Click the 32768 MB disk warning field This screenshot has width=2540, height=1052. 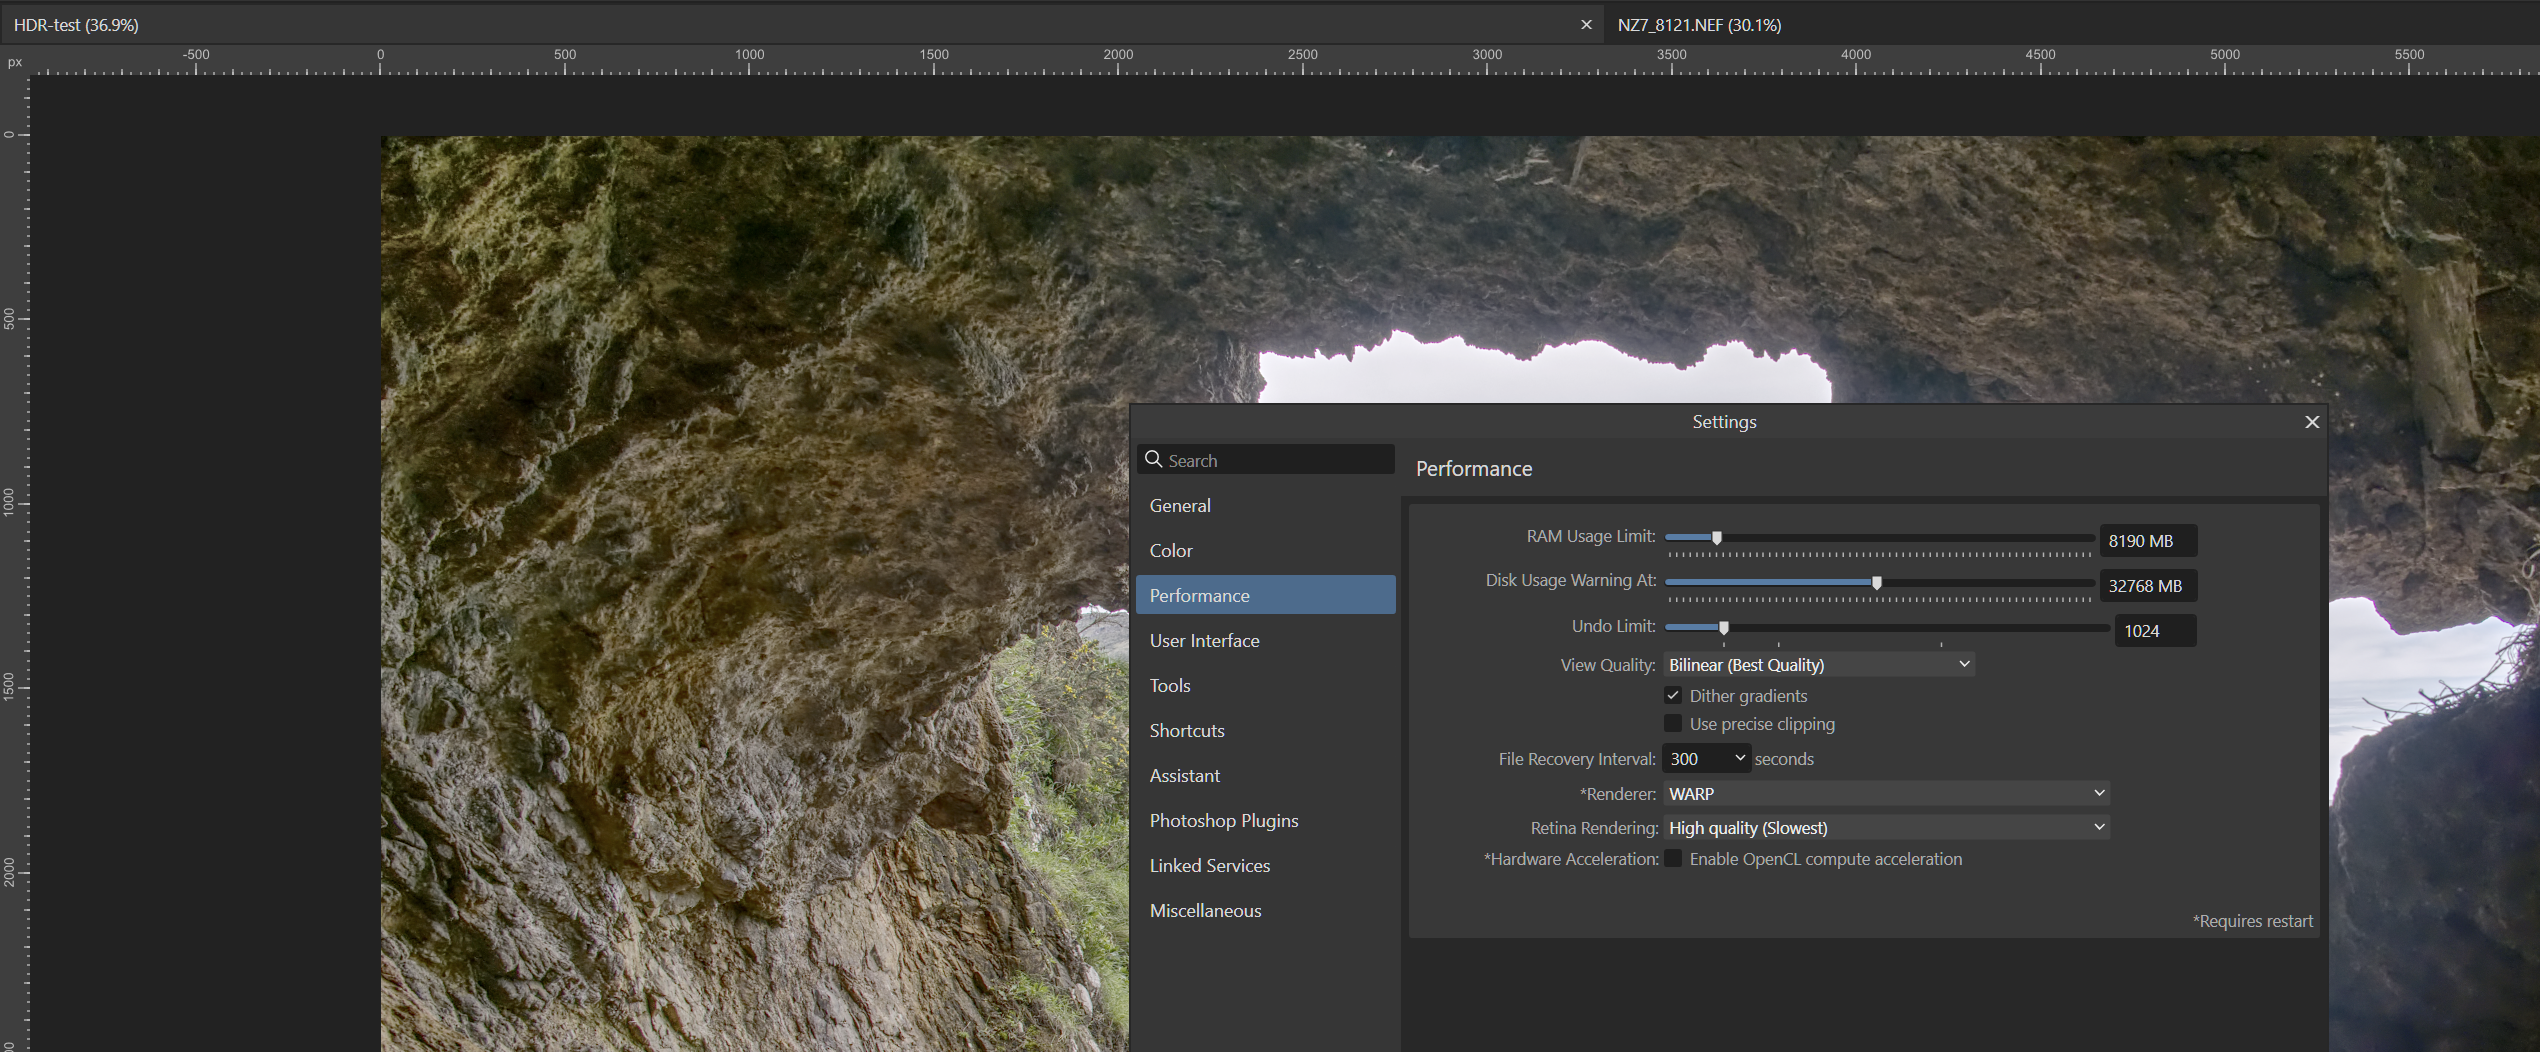point(2147,586)
